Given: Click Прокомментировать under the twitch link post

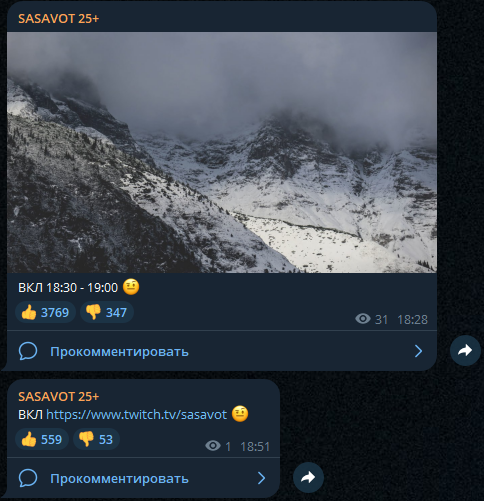Looking at the screenshot, I should pyautogui.click(x=119, y=479).
